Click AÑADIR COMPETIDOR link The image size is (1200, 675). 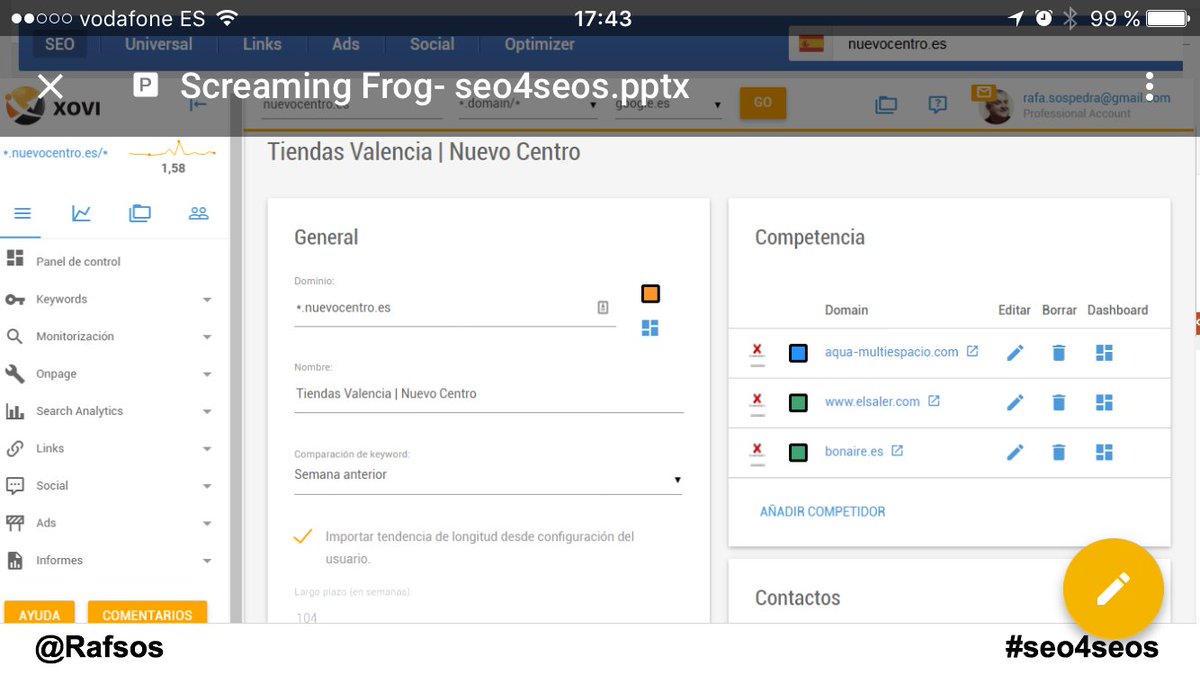[822, 511]
